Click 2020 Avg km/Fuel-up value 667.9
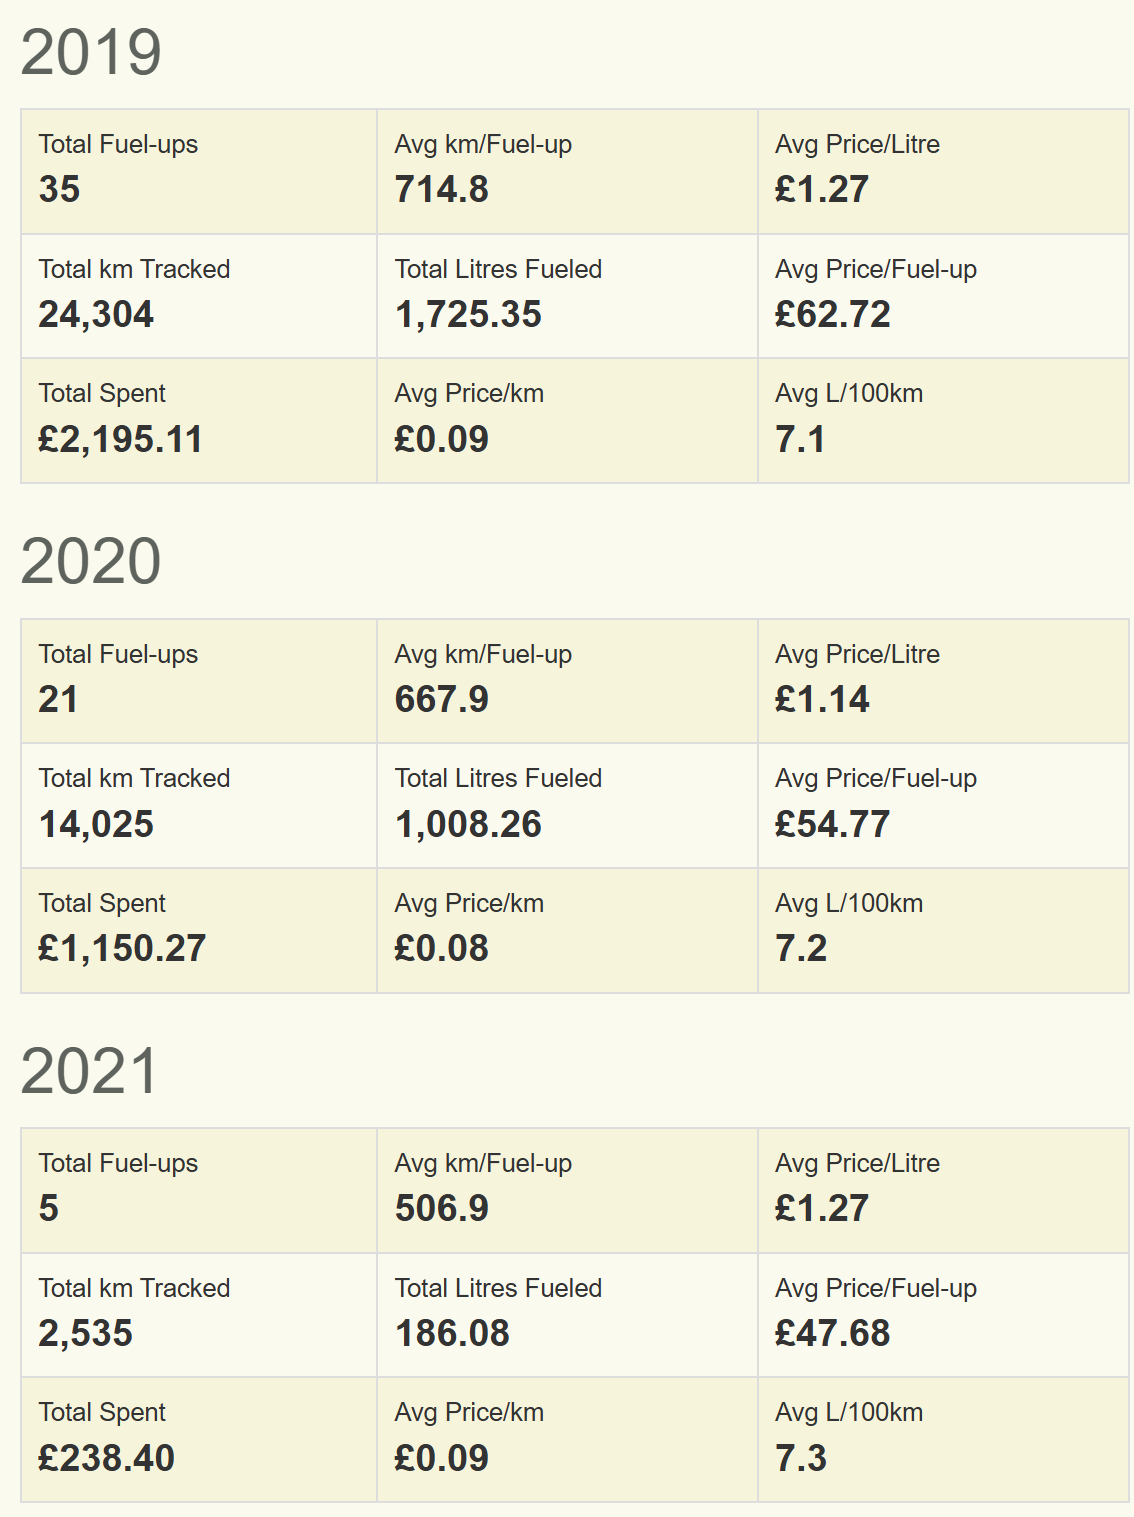This screenshot has height=1517, width=1134. (442, 699)
